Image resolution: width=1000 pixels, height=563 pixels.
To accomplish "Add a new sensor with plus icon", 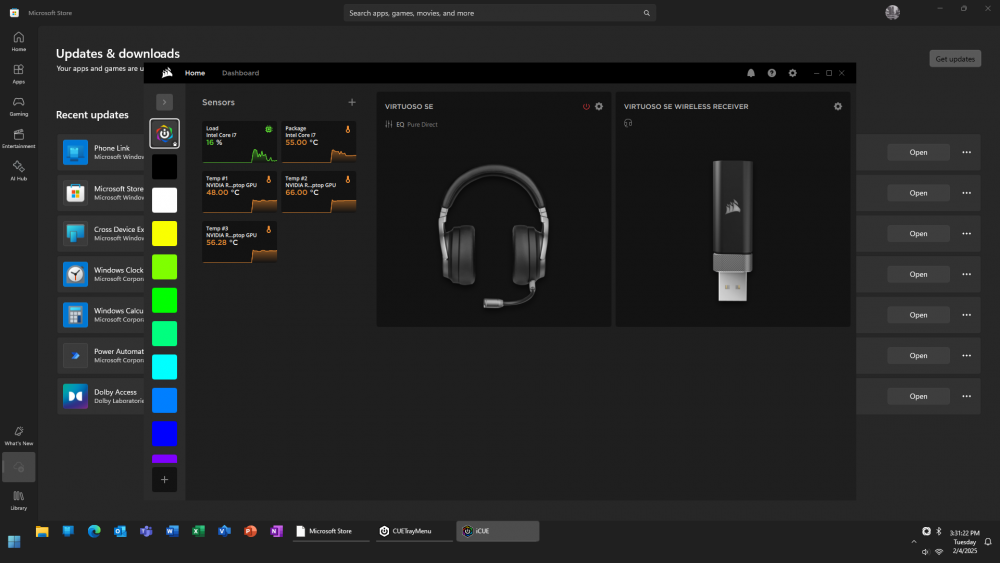I will point(351,102).
